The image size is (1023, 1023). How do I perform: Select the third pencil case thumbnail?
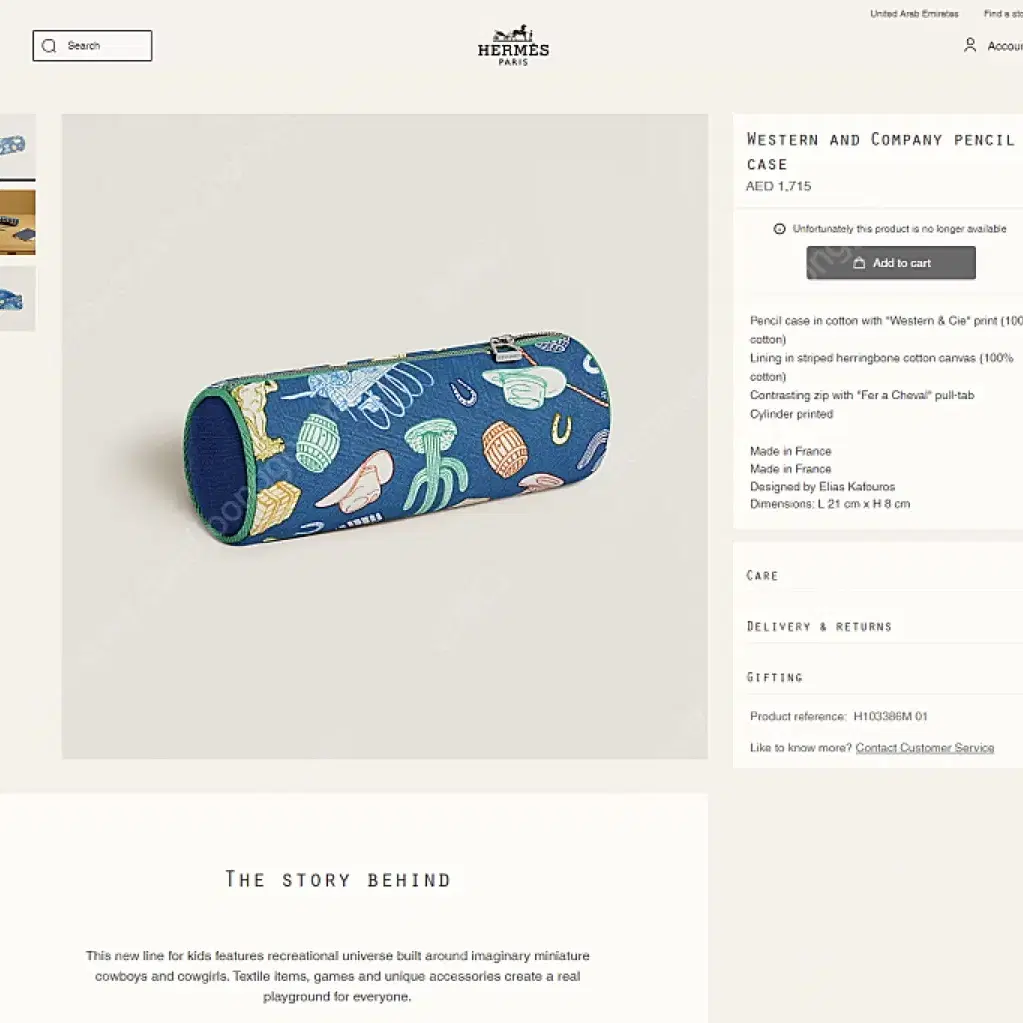click(x=18, y=299)
